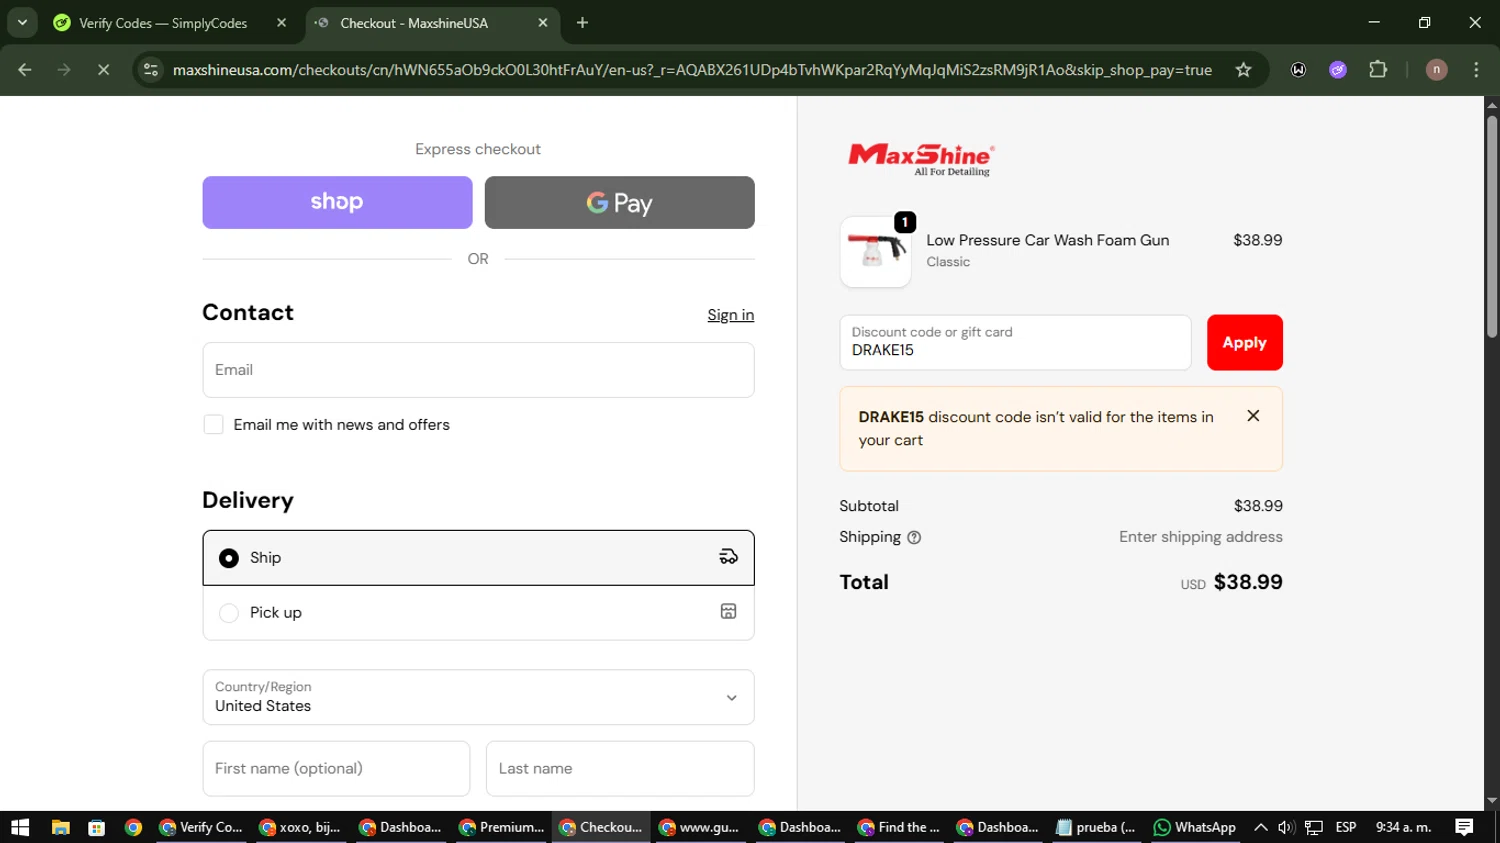Open the browser Extensions puzzle icon
The height and width of the screenshot is (843, 1500).
click(x=1378, y=70)
